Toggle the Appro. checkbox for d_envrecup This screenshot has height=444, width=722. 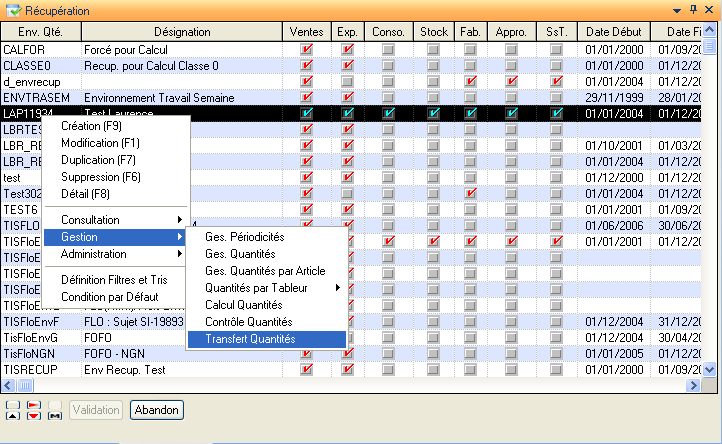point(511,81)
